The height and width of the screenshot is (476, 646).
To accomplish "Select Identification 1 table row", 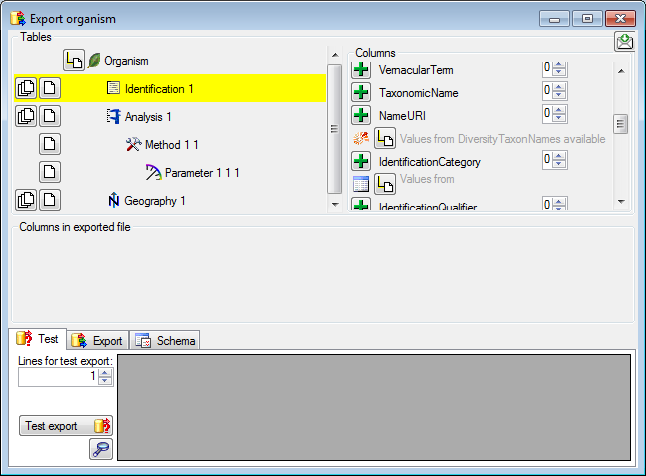I will (170, 88).
